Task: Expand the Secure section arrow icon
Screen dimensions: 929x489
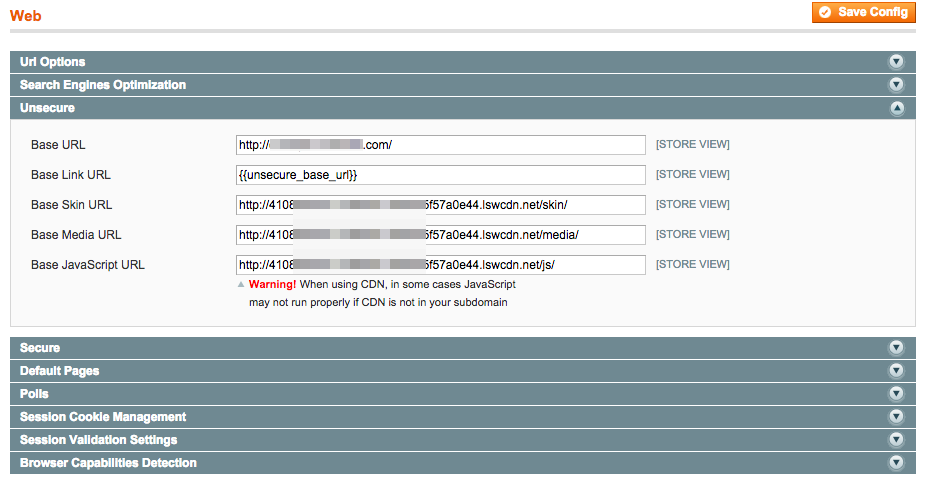Action: (x=896, y=348)
